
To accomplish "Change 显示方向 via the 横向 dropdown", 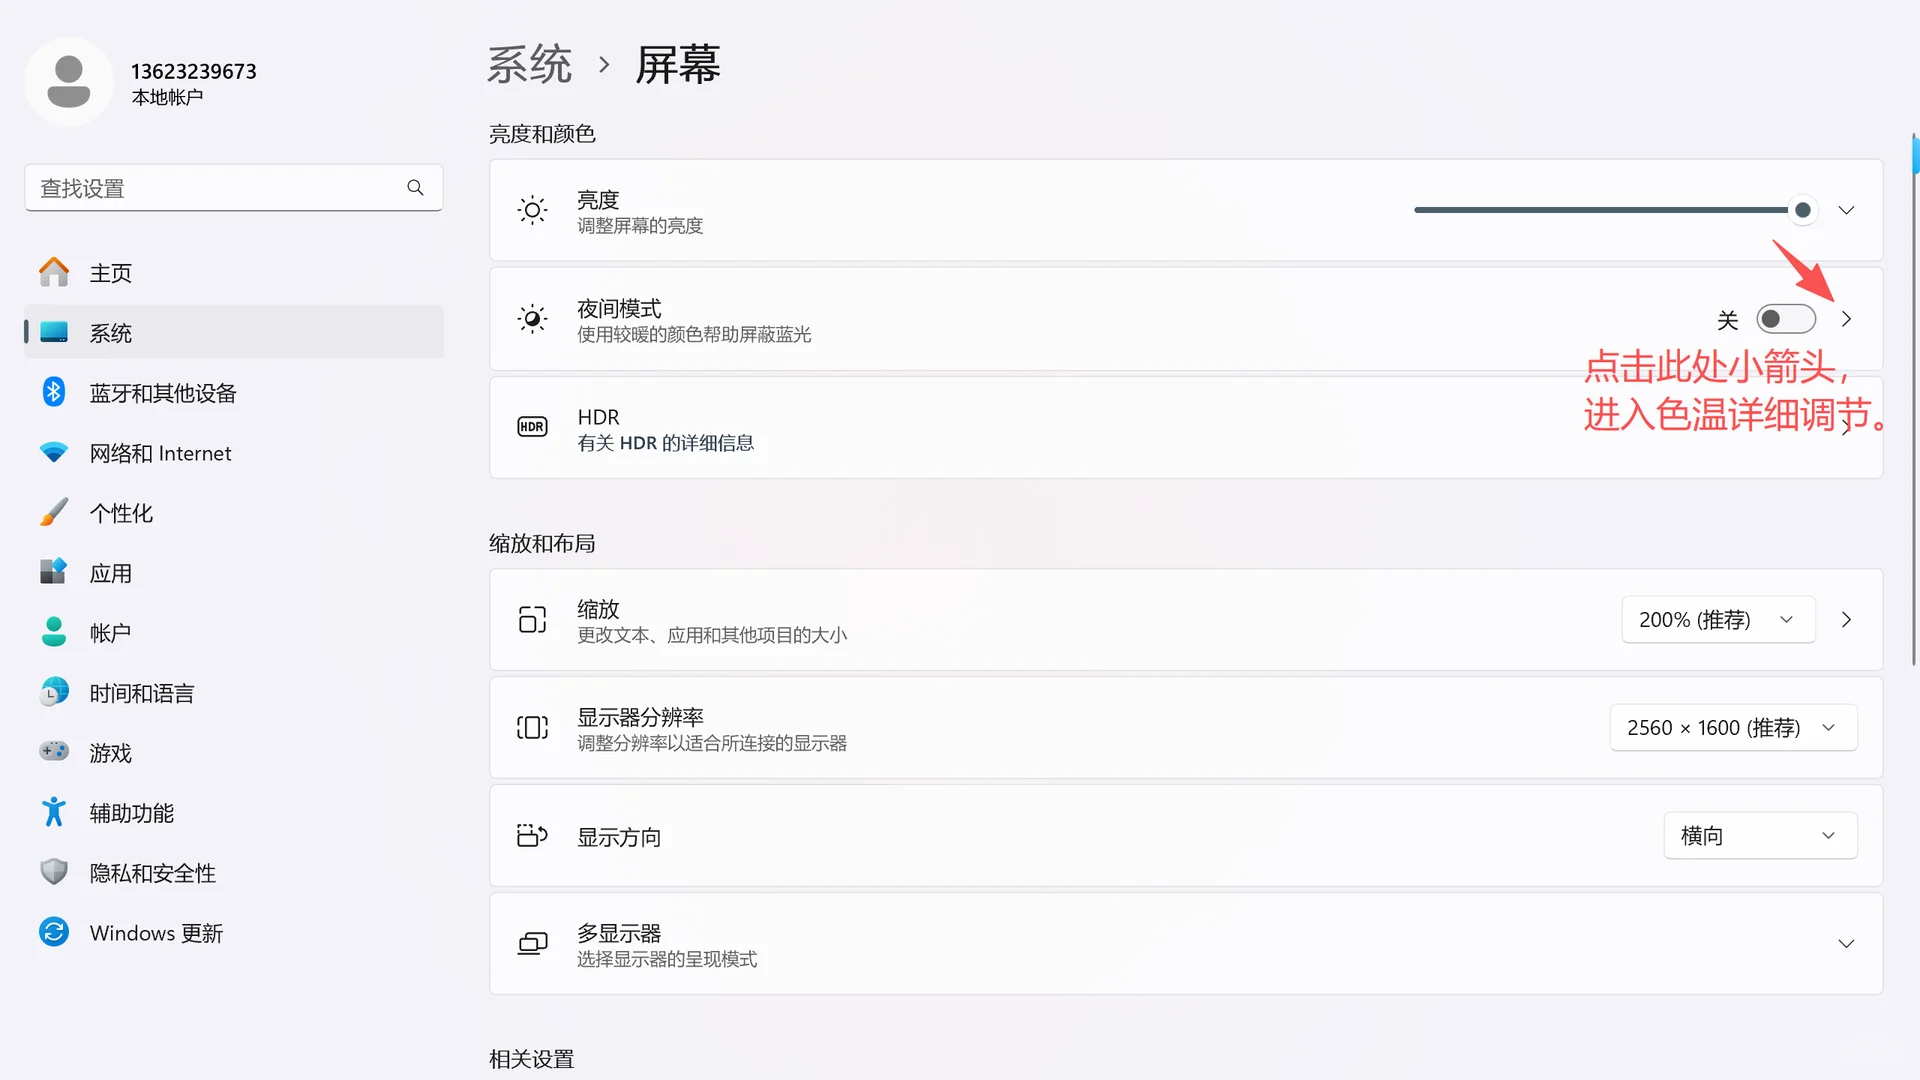I will [1760, 835].
